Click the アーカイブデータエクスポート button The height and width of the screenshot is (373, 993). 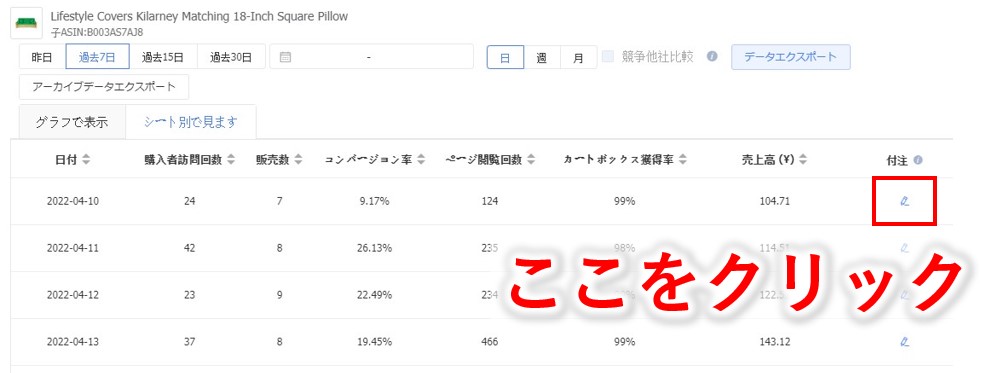104,87
